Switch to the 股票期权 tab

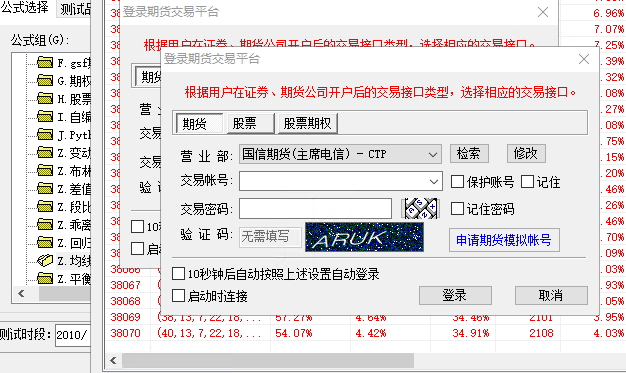point(307,123)
